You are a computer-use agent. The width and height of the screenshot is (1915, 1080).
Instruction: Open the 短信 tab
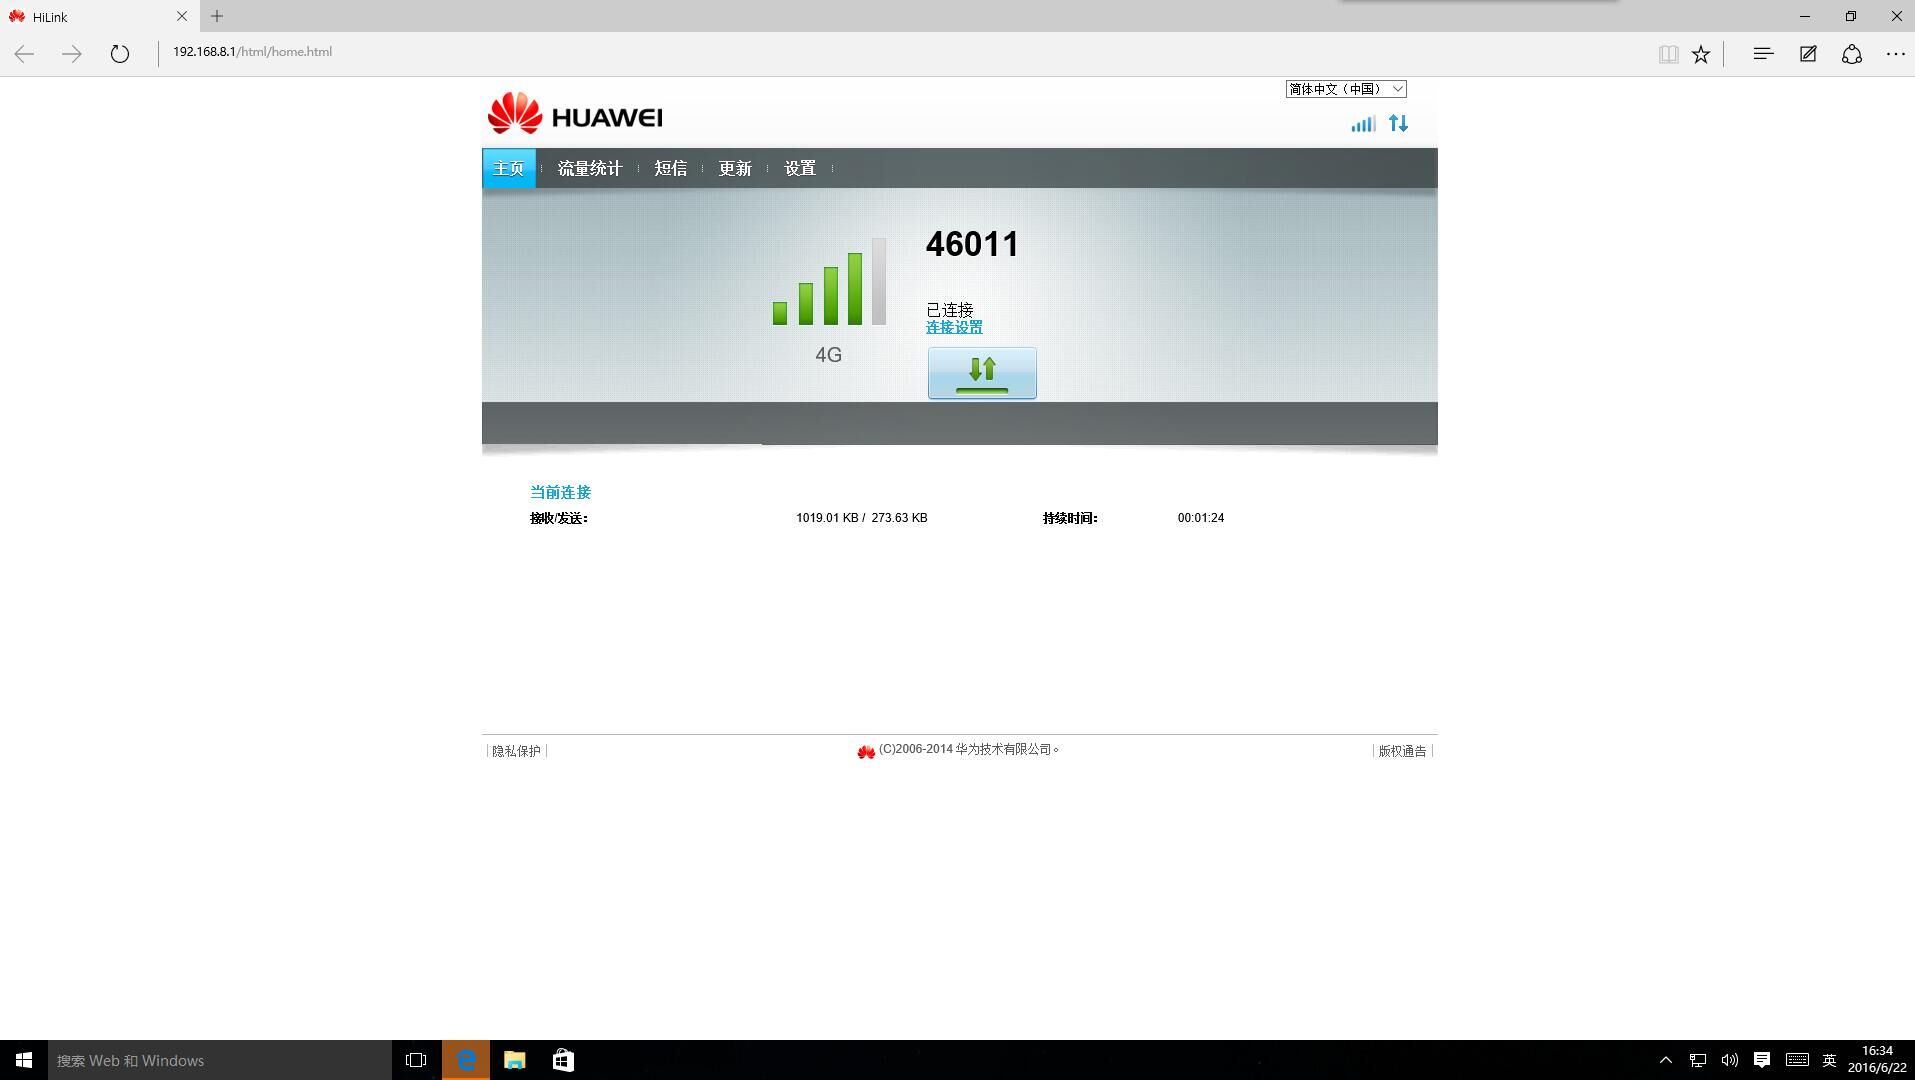[671, 168]
